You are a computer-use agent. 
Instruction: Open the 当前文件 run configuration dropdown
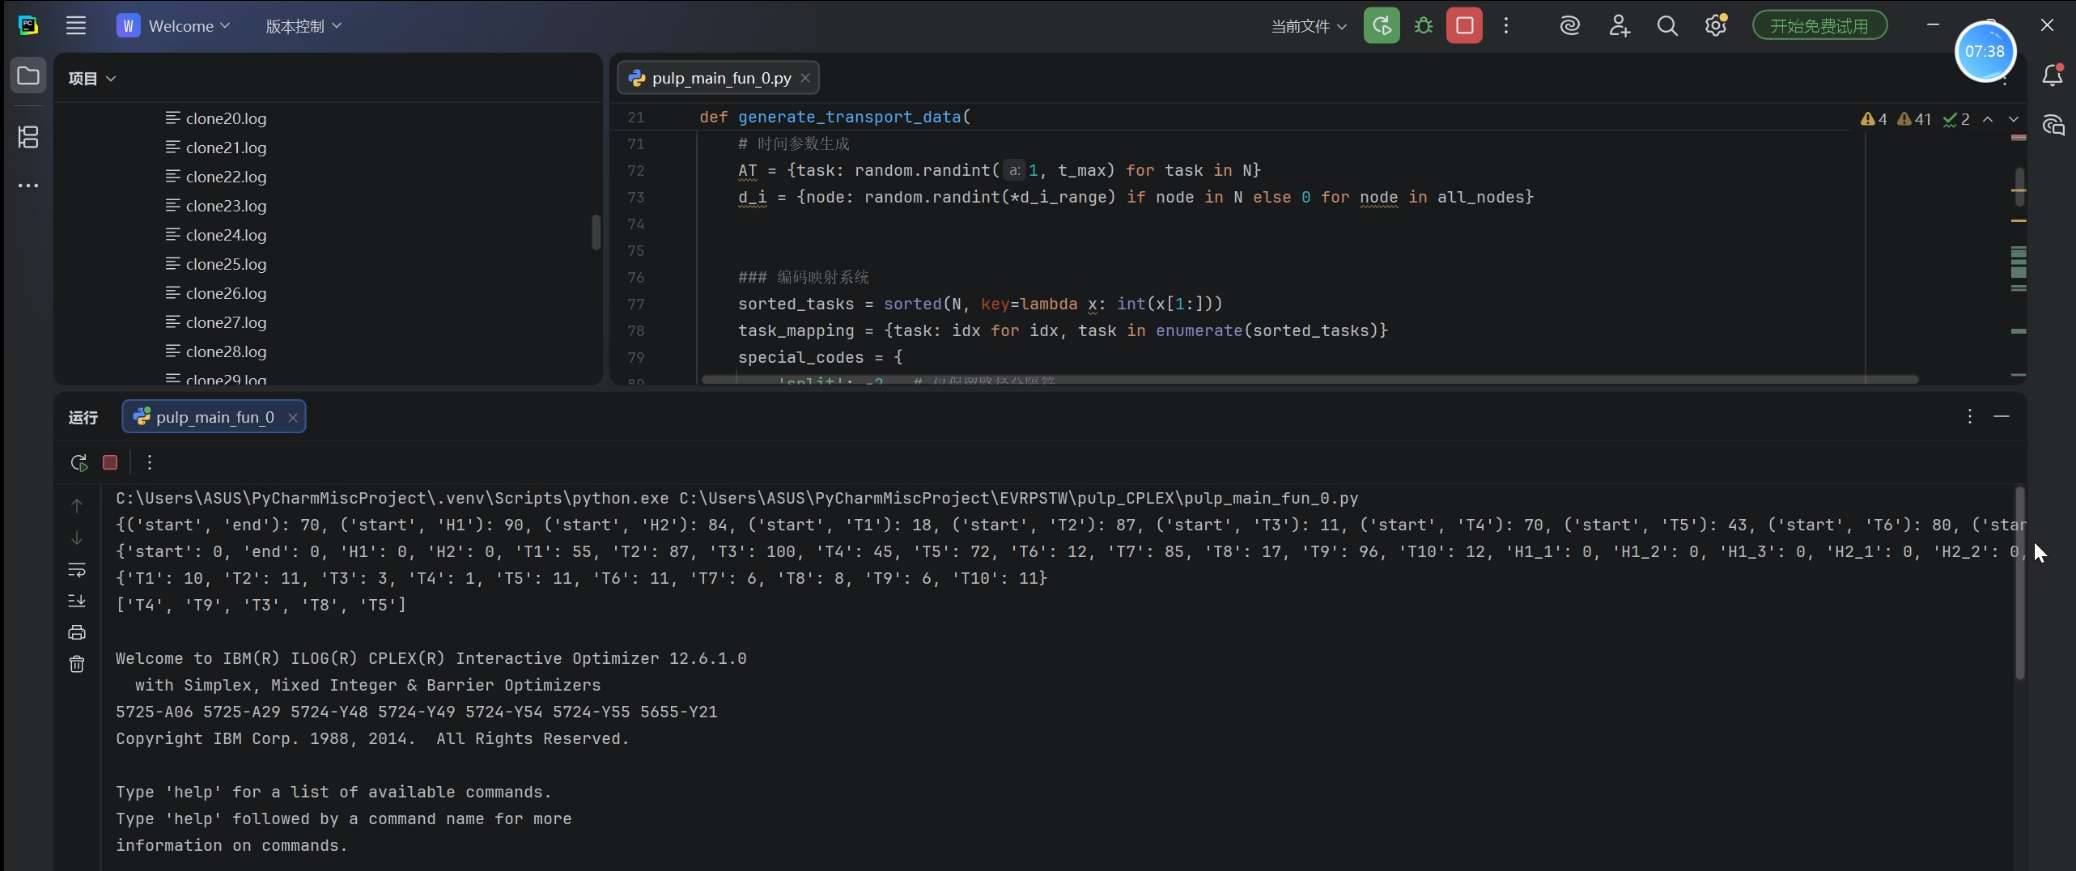point(1308,26)
